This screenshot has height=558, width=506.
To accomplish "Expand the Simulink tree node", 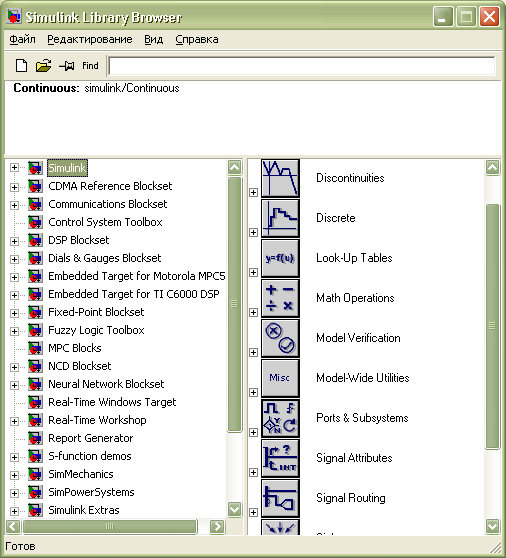I will pyautogui.click(x=14, y=168).
